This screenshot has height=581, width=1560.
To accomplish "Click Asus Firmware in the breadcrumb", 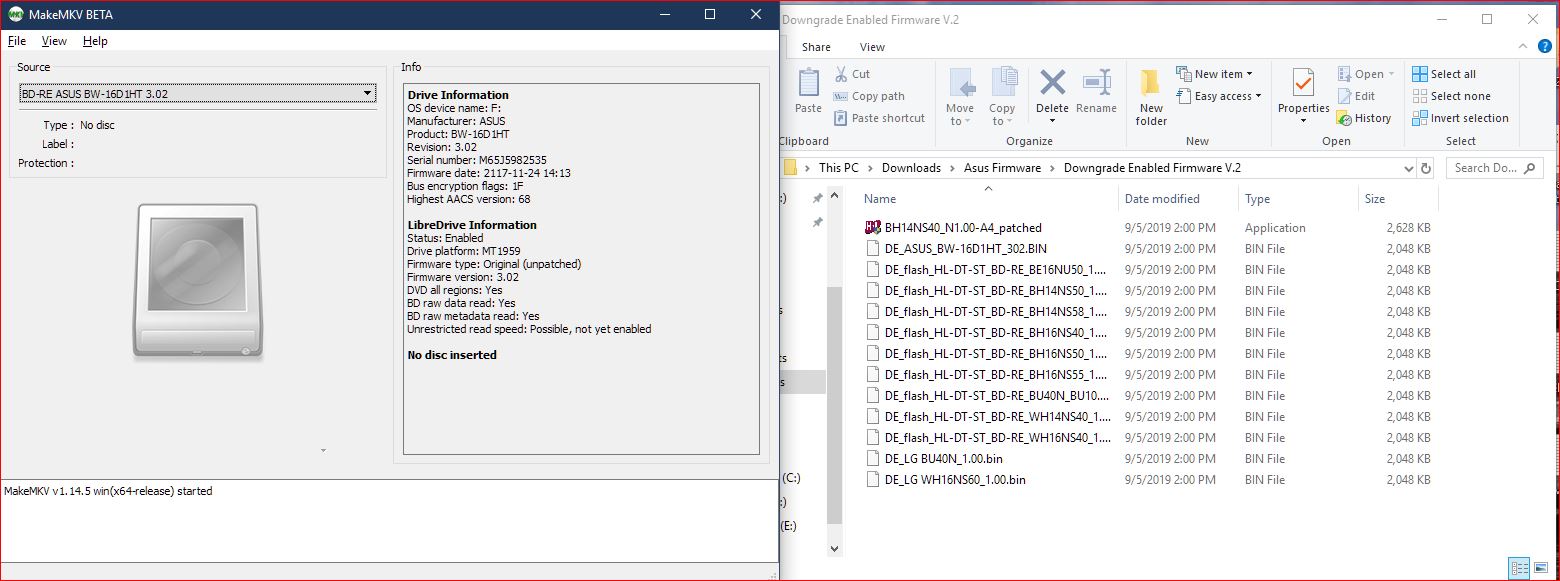I will [x=1002, y=168].
